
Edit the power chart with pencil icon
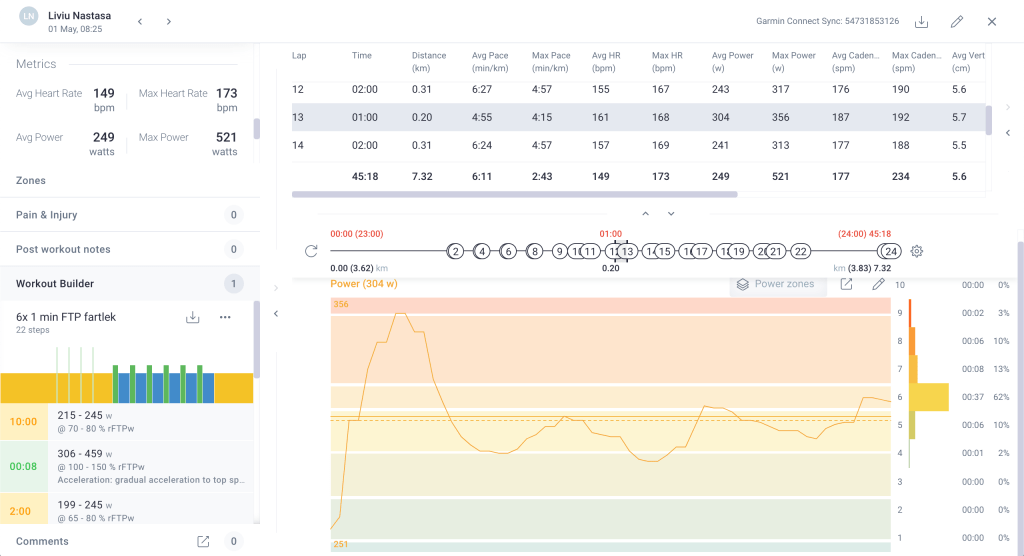click(x=878, y=284)
